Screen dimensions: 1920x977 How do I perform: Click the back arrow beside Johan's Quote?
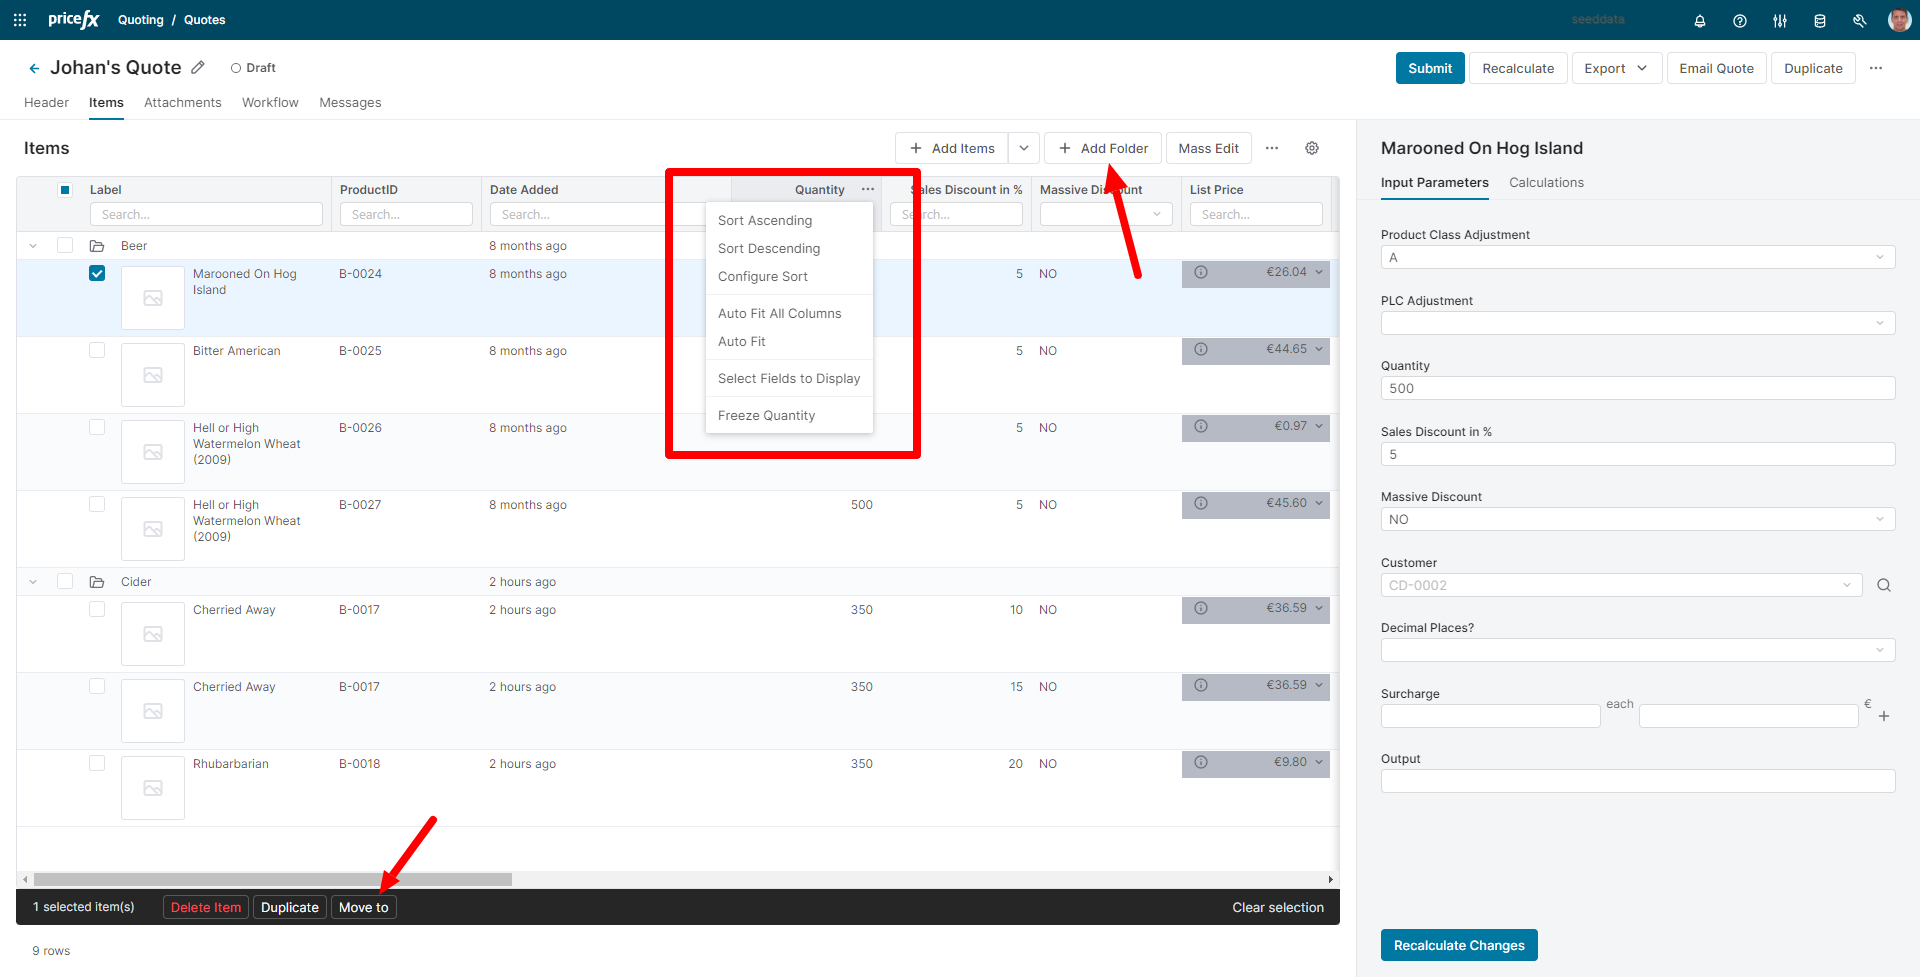click(34, 68)
